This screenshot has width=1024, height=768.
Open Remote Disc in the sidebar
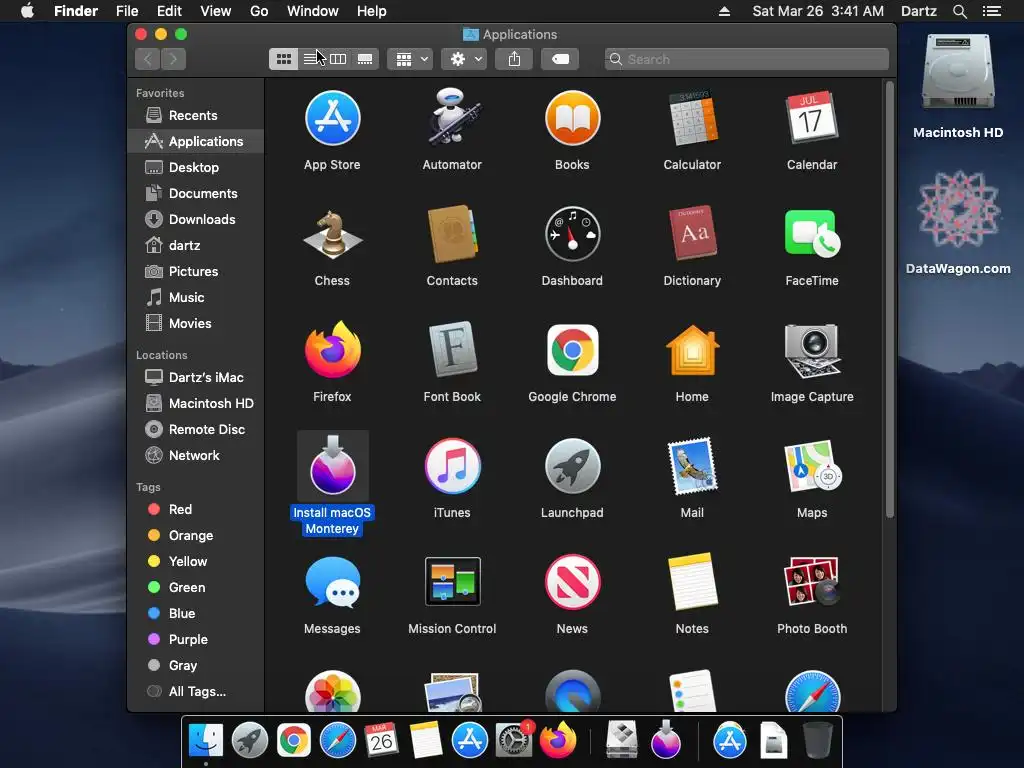[x=196, y=430]
